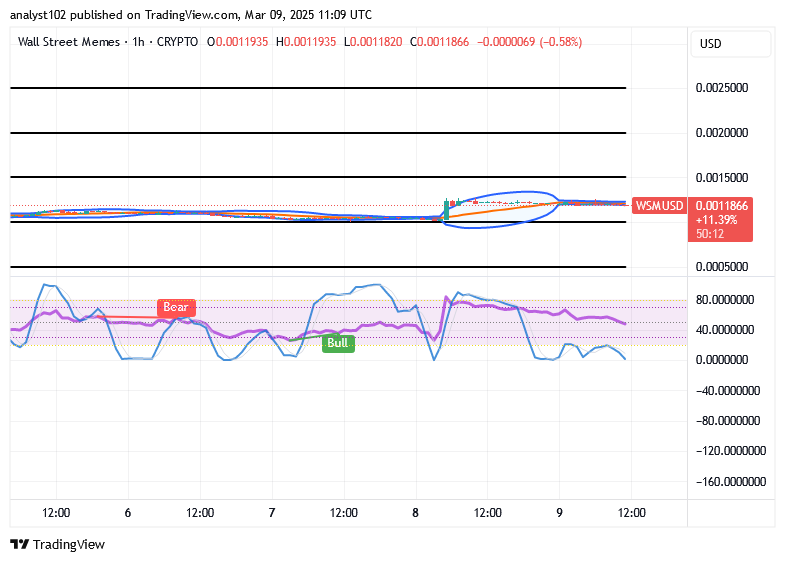
Task: Click the 40.0000000 oscillator axis label
Action: pyautogui.click(x=725, y=330)
